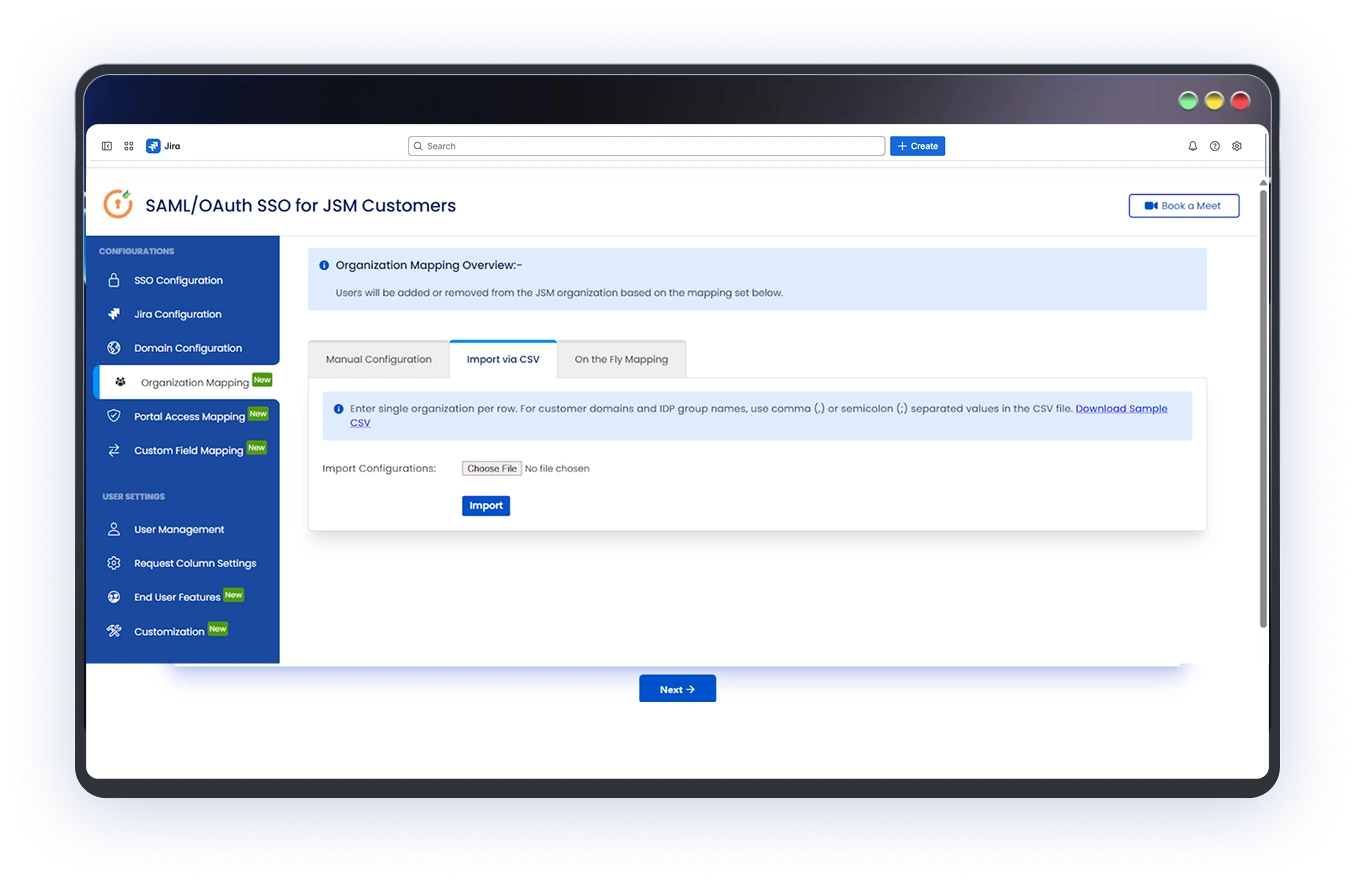Click the Create button
This screenshot has width=1354, height=883.
[x=917, y=146]
